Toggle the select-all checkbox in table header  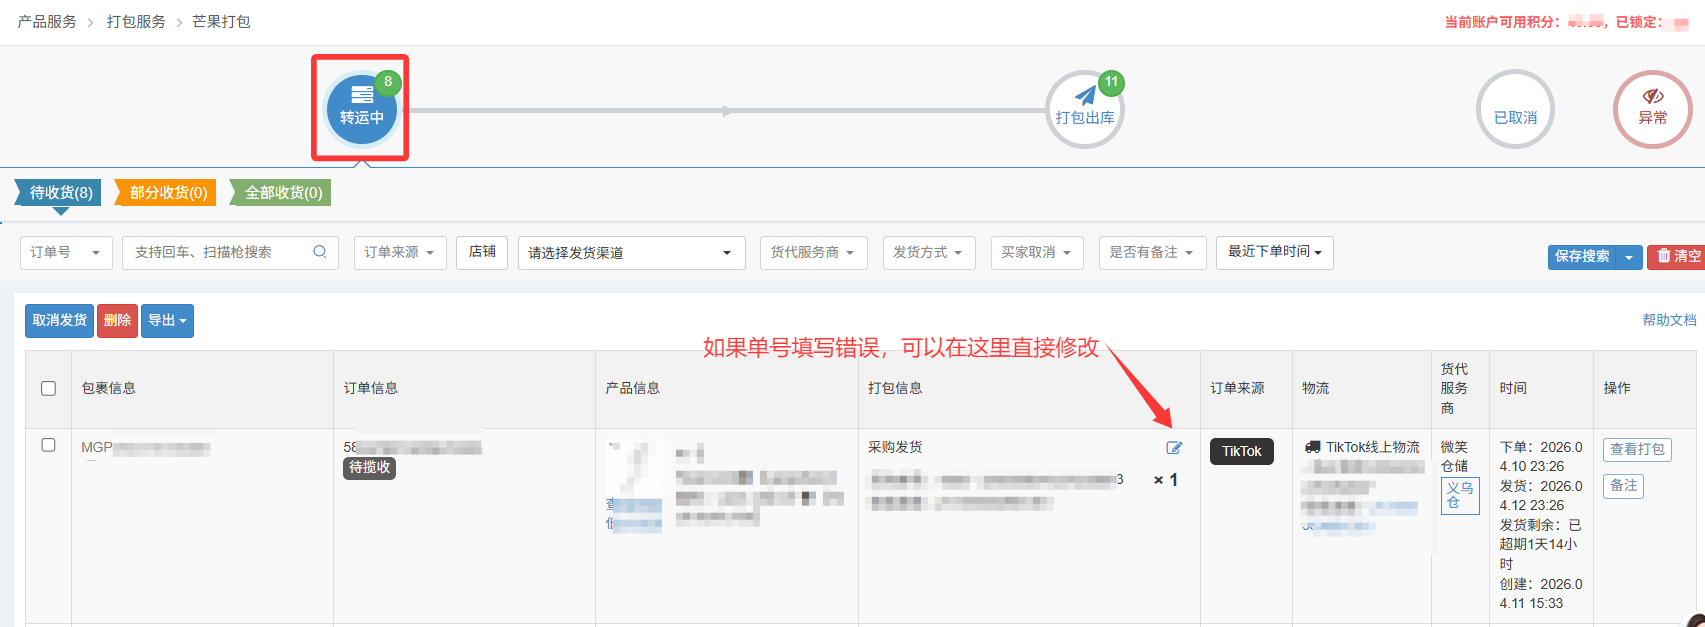[48, 388]
